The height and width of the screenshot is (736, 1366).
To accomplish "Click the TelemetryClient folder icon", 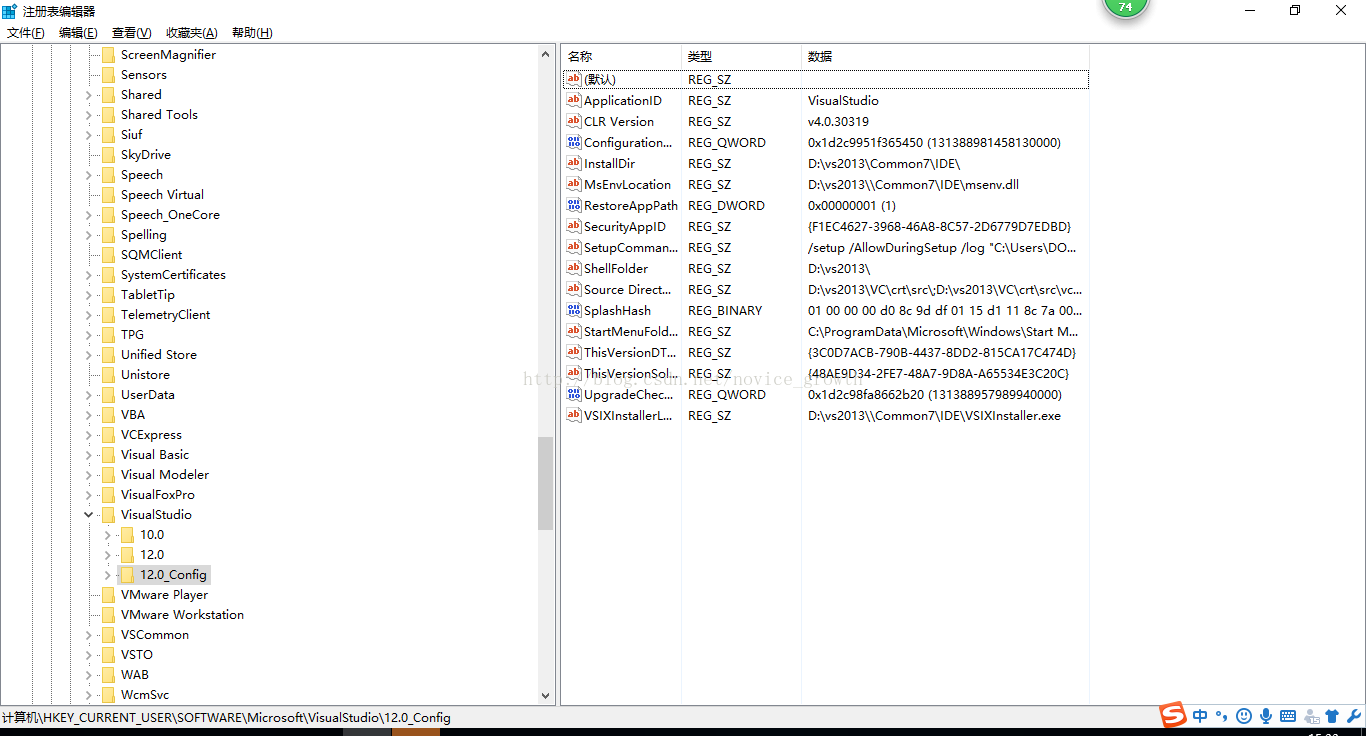I will pos(108,315).
